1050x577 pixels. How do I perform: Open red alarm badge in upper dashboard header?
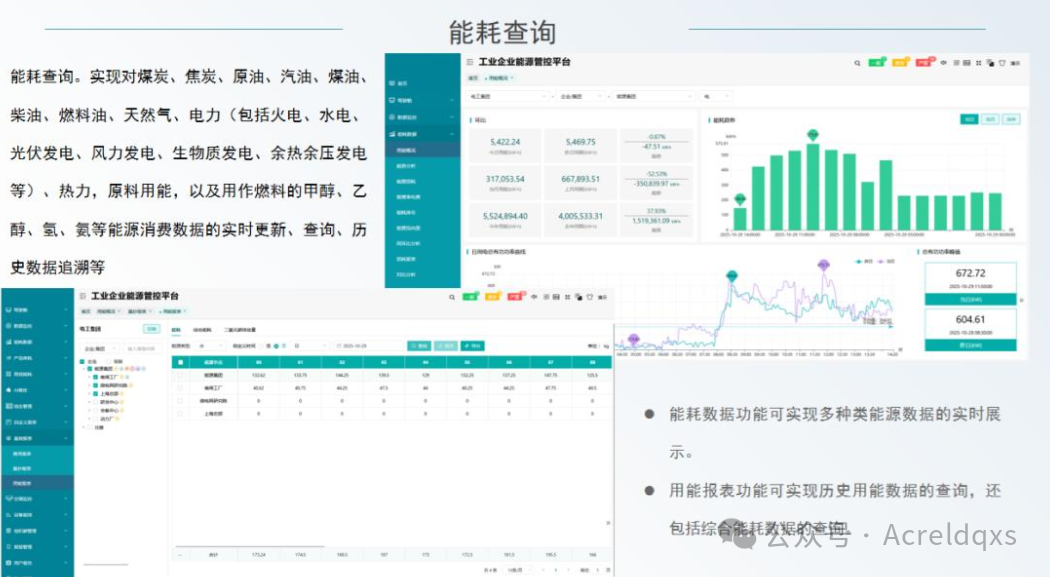tap(925, 62)
